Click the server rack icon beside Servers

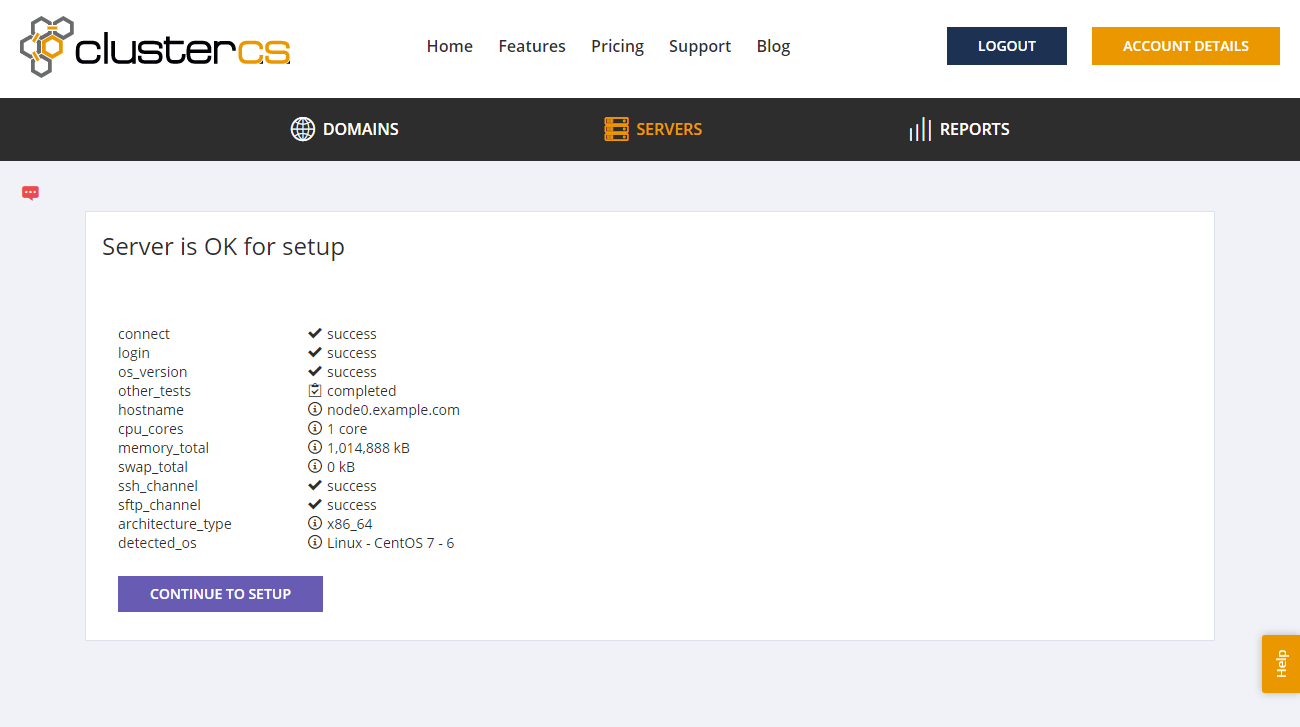click(616, 129)
